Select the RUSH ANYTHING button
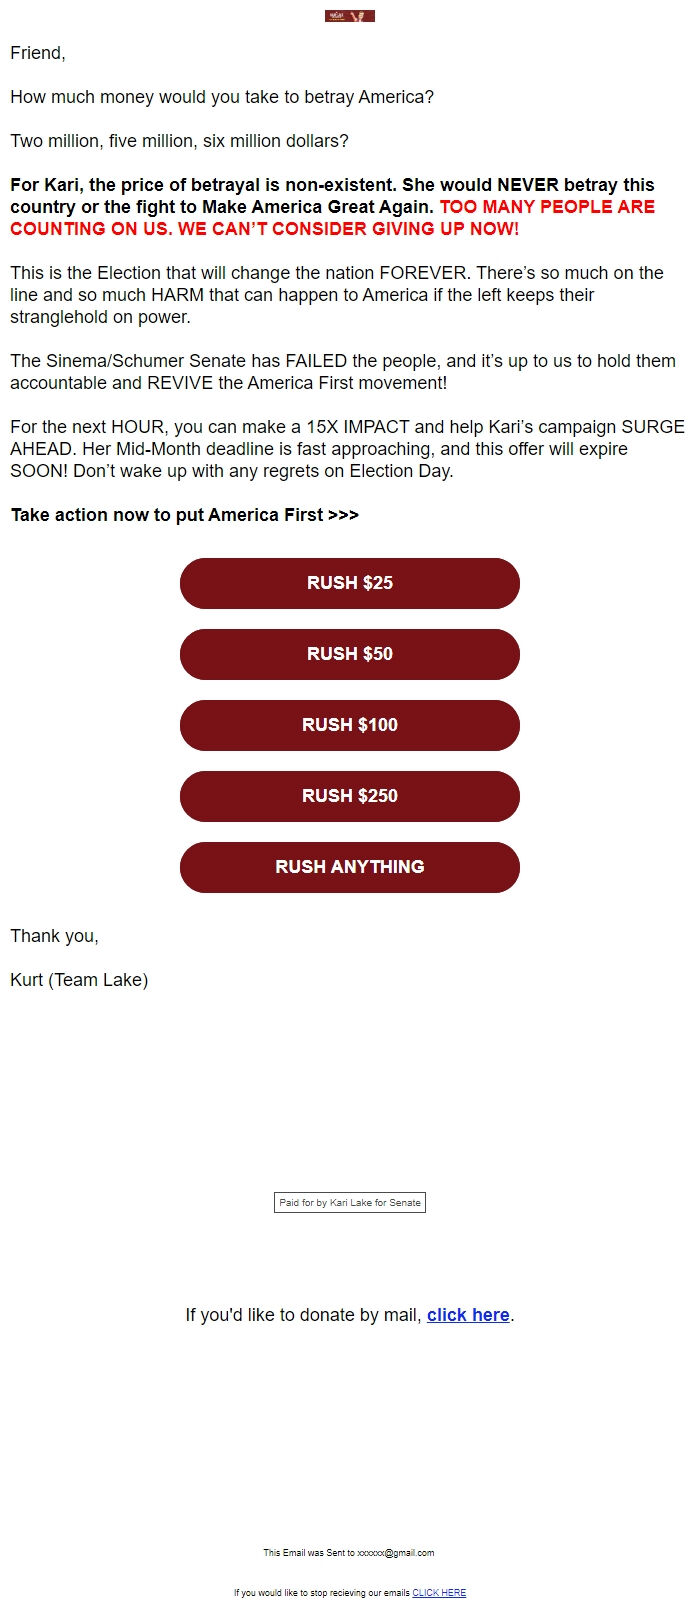Screen dimensions: 700x1614 coord(349,867)
